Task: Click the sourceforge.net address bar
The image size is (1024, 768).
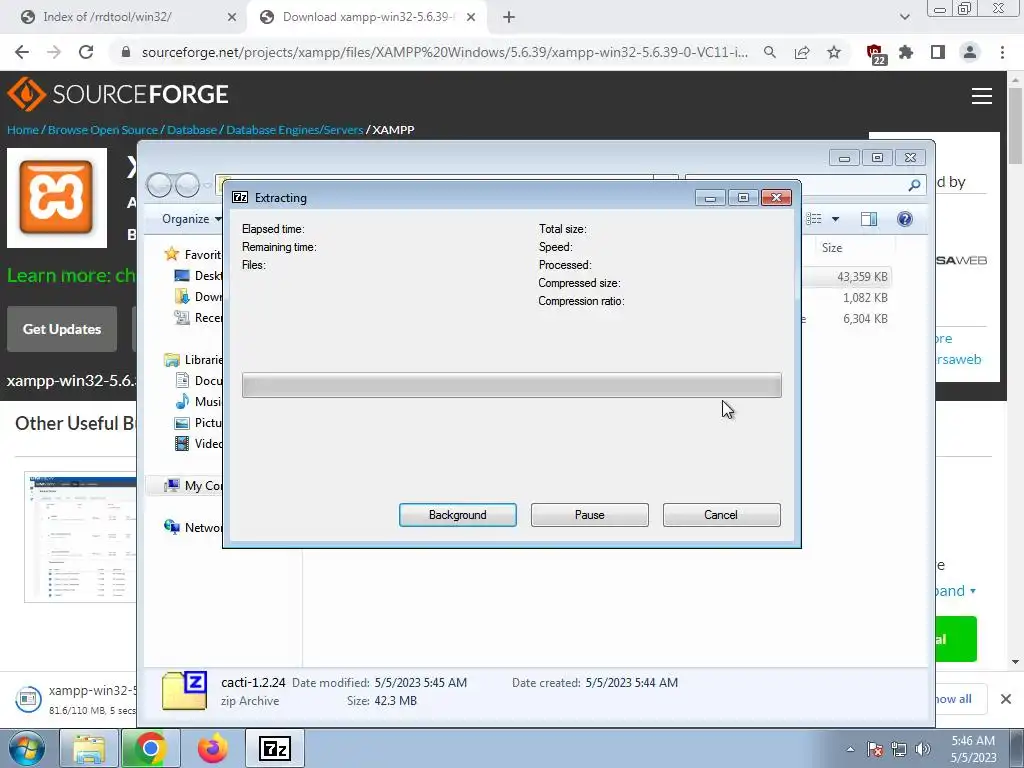Action: (444, 52)
